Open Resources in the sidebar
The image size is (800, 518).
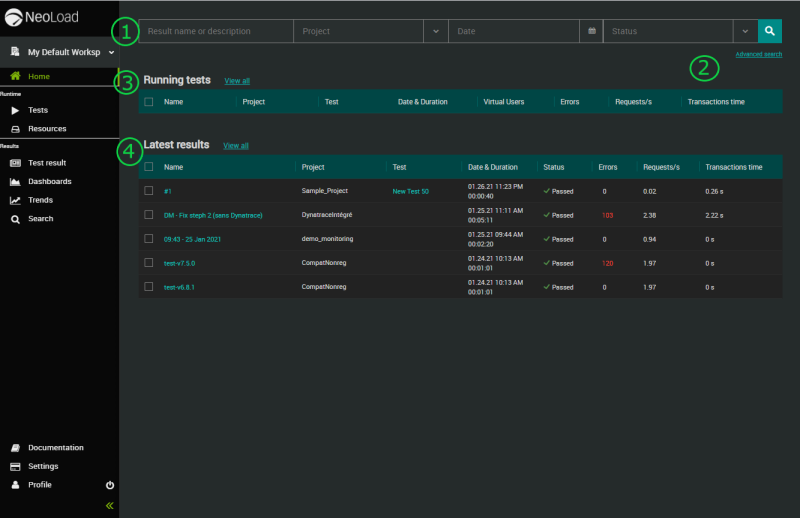tap(47, 129)
